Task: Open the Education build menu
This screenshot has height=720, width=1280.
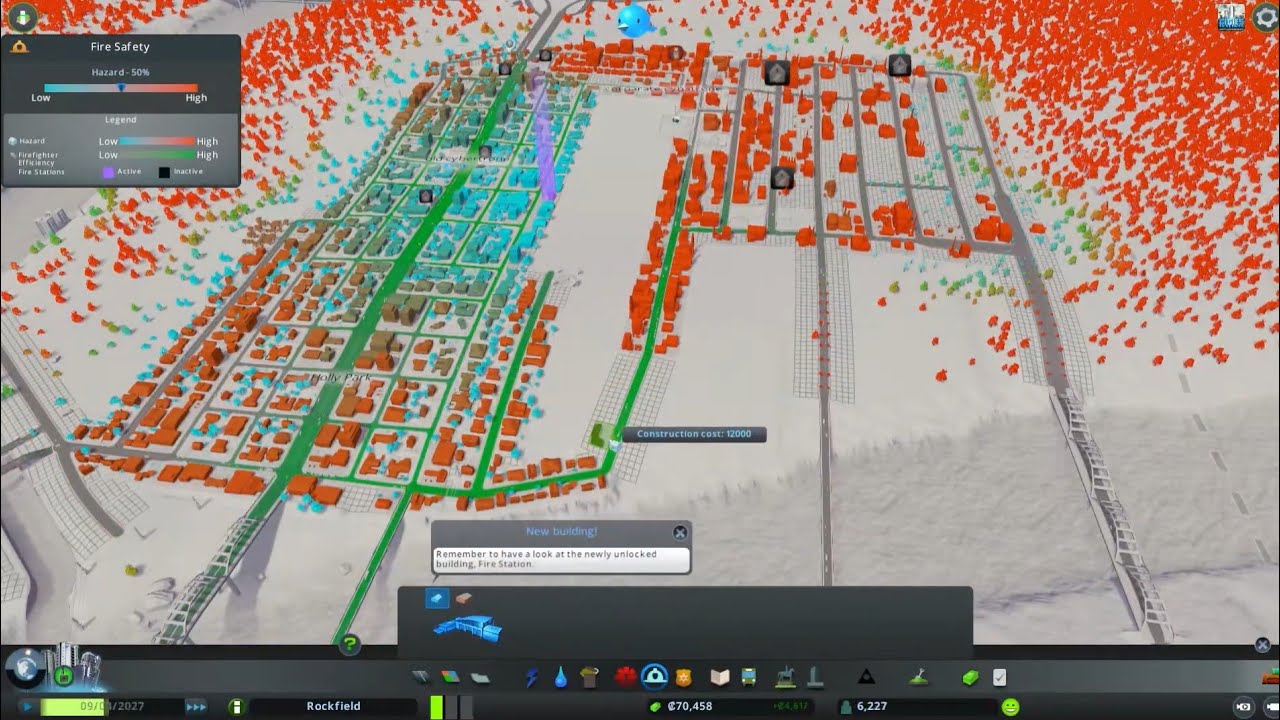Action: pos(720,677)
